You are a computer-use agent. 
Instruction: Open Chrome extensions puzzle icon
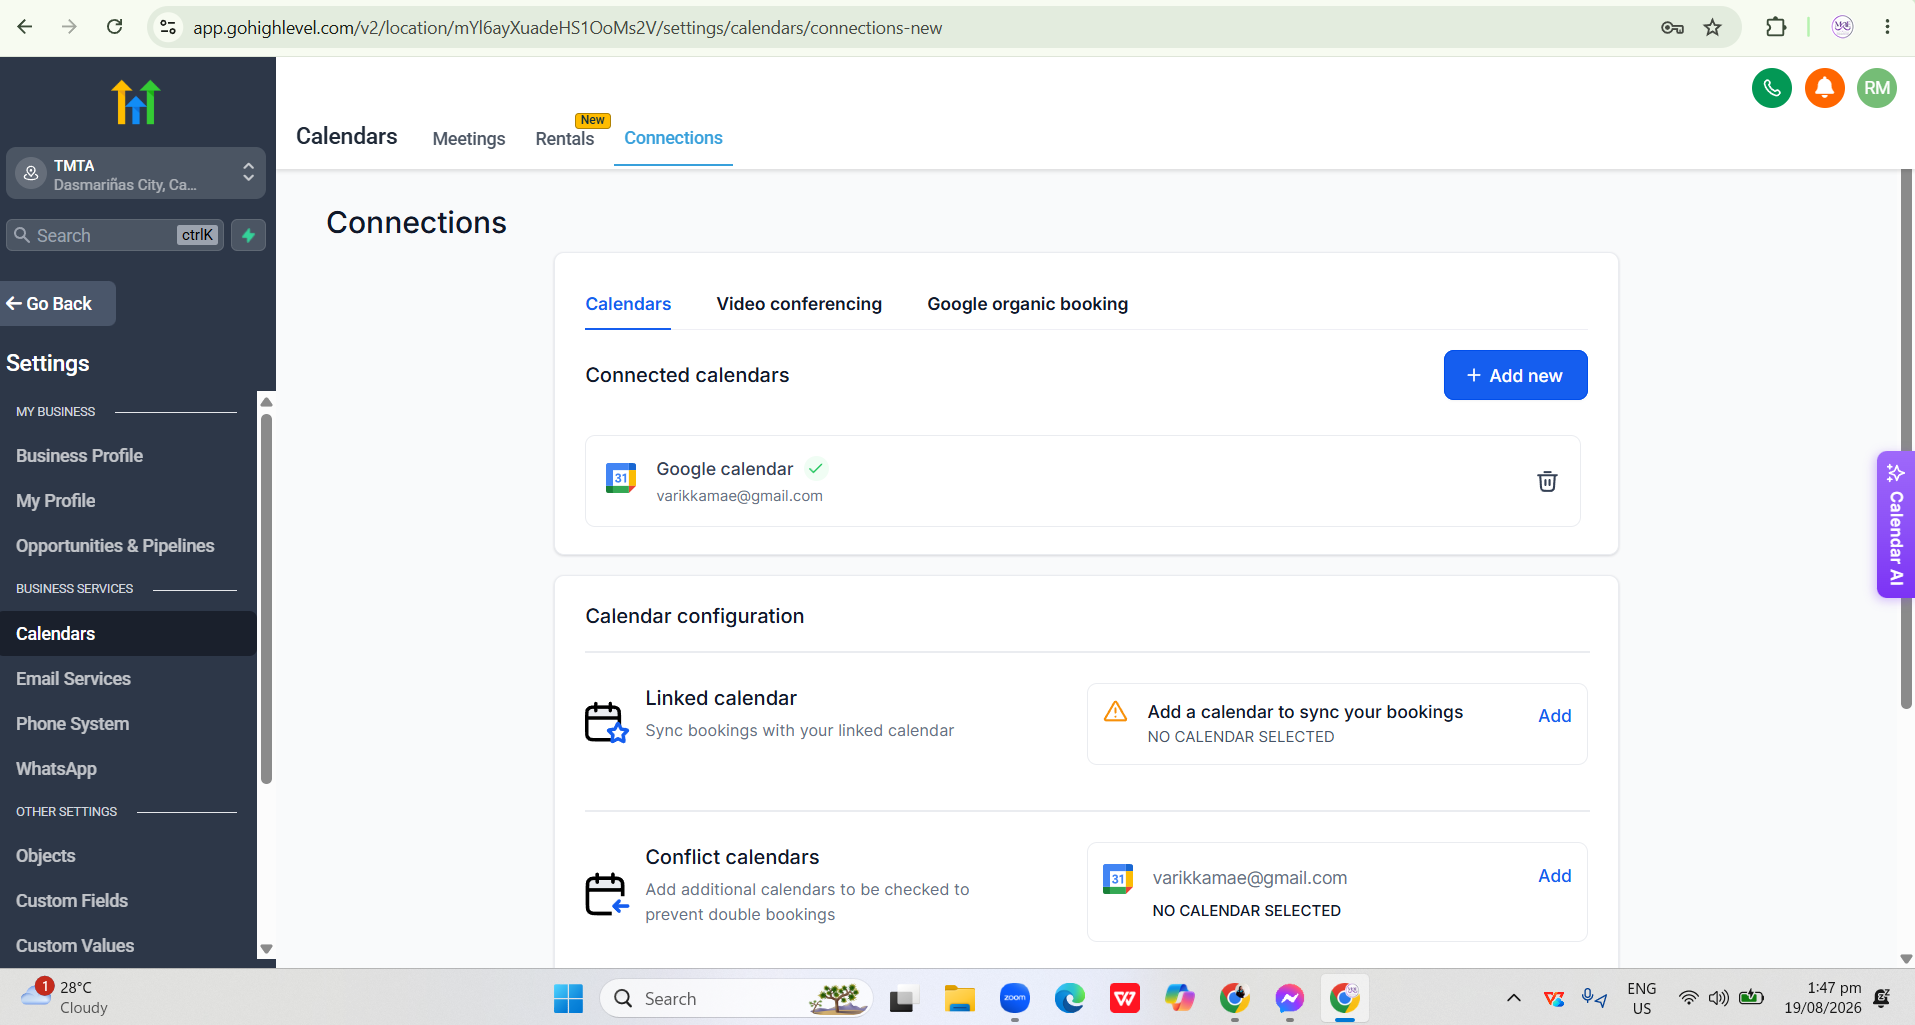click(x=1776, y=27)
